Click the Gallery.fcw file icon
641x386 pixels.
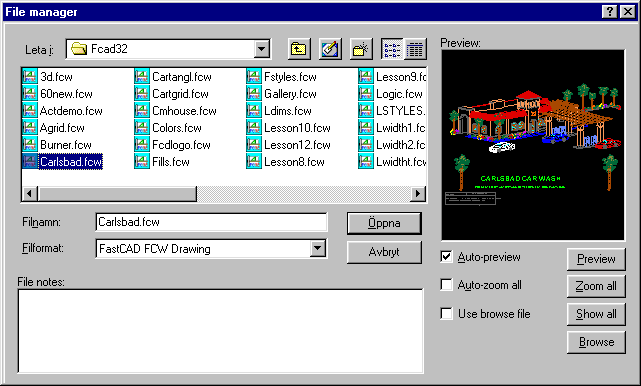[254, 94]
